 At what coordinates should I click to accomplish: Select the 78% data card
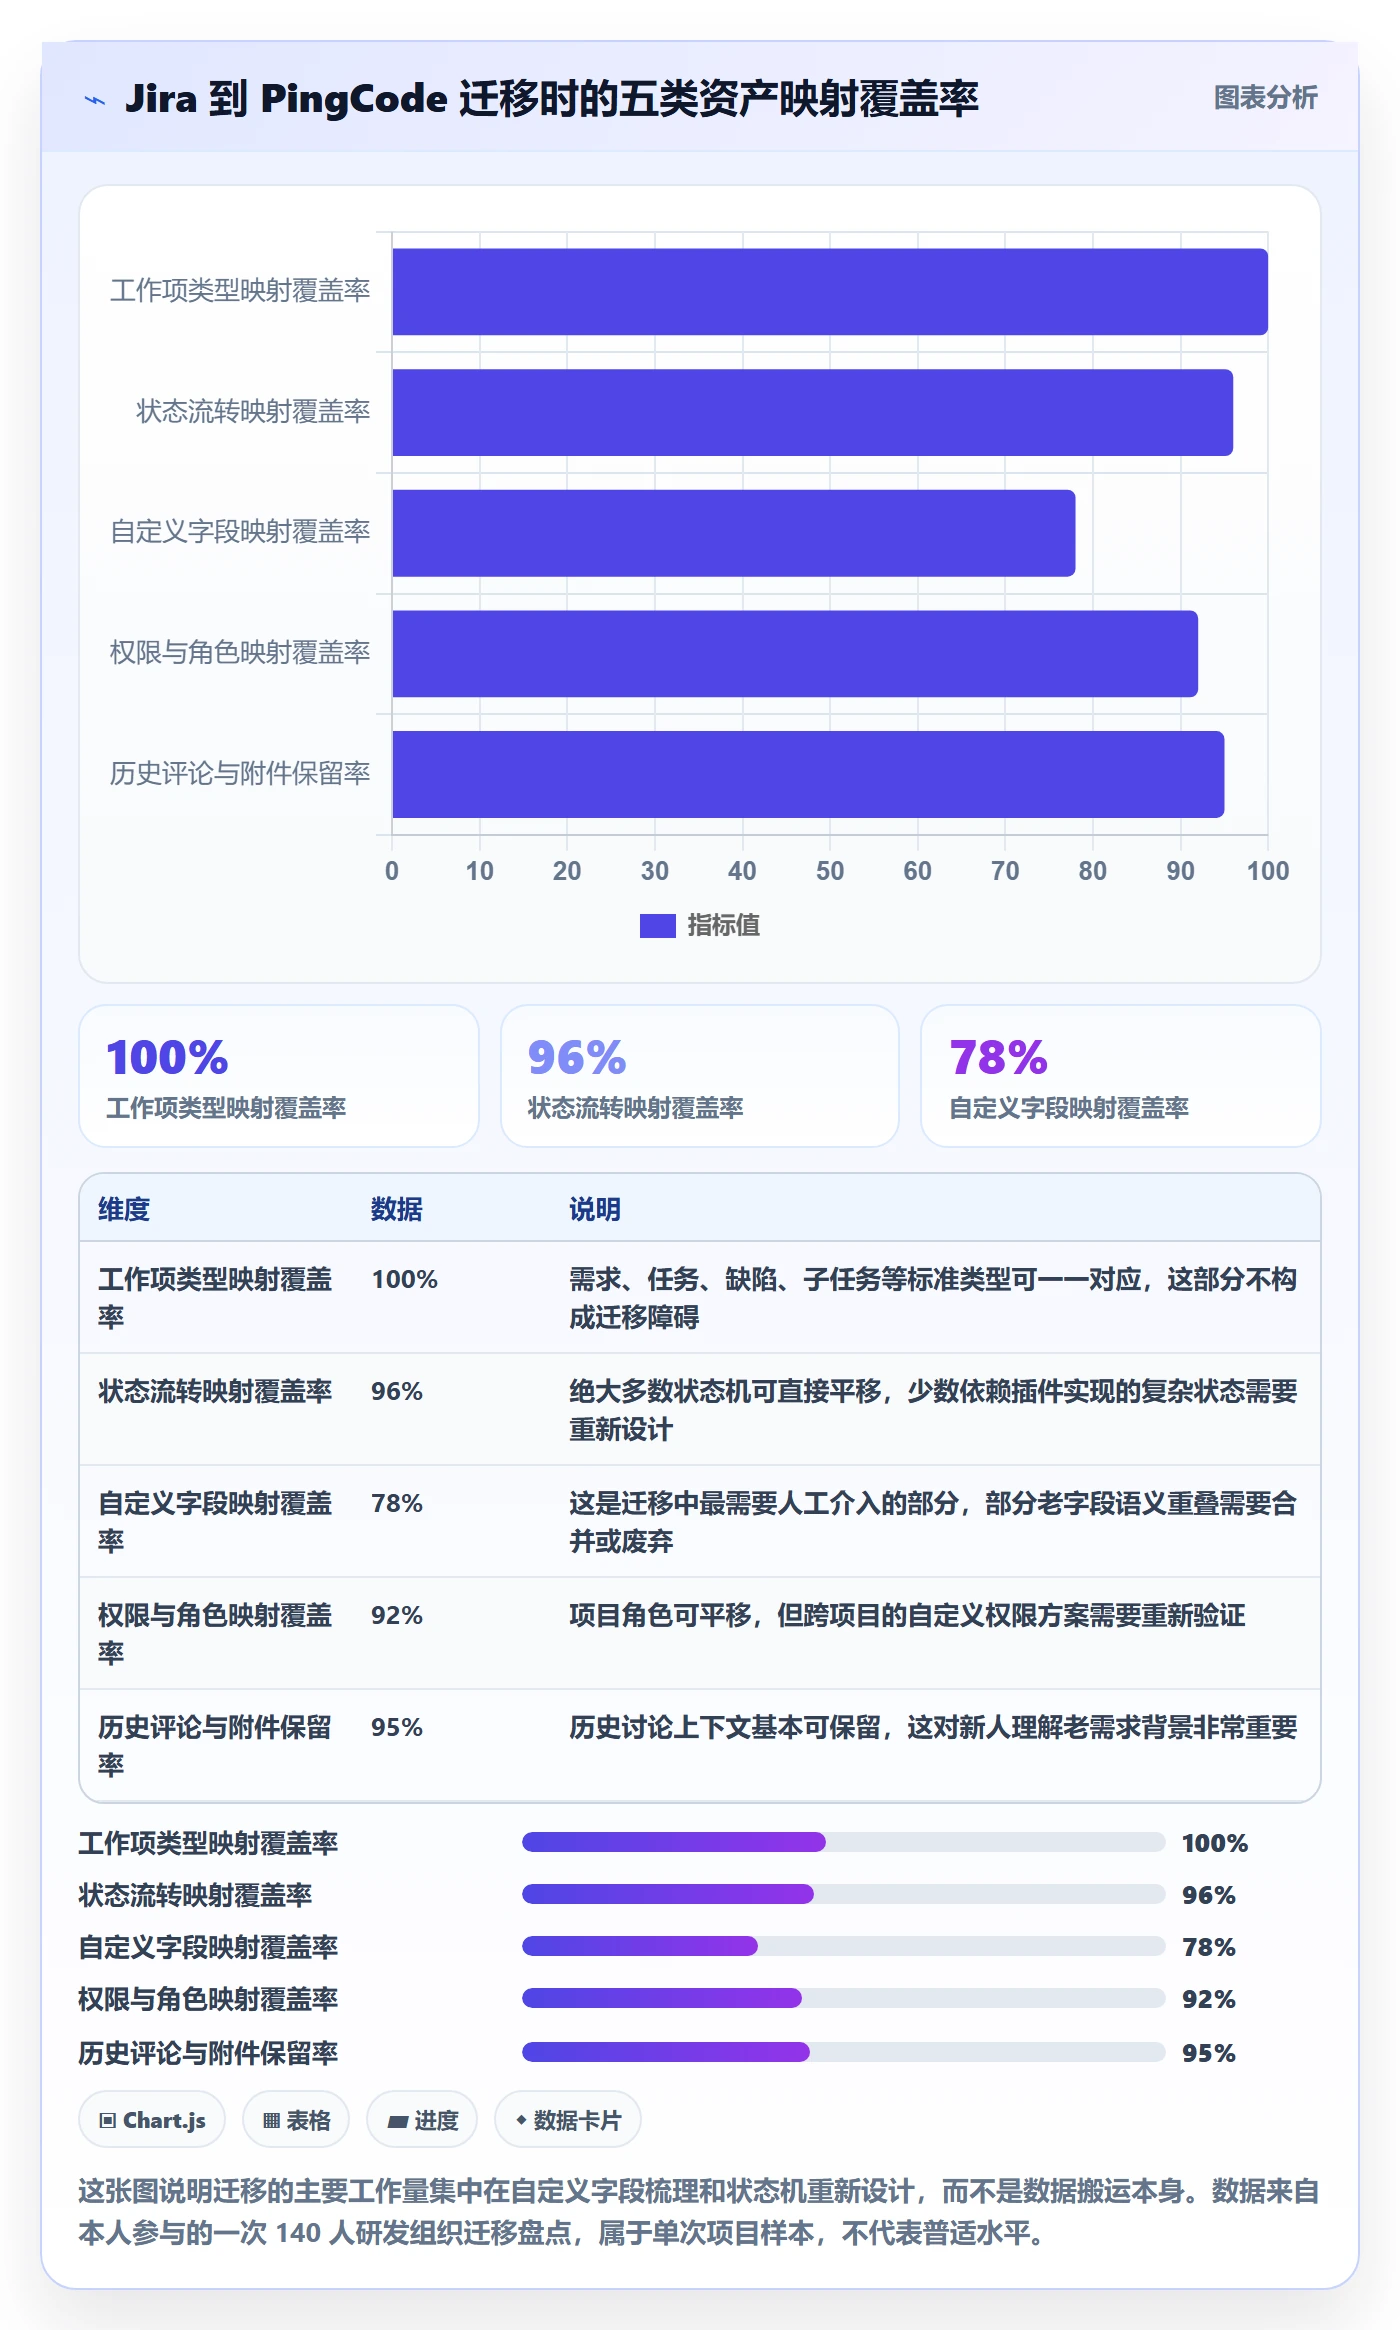[1121, 1076]
